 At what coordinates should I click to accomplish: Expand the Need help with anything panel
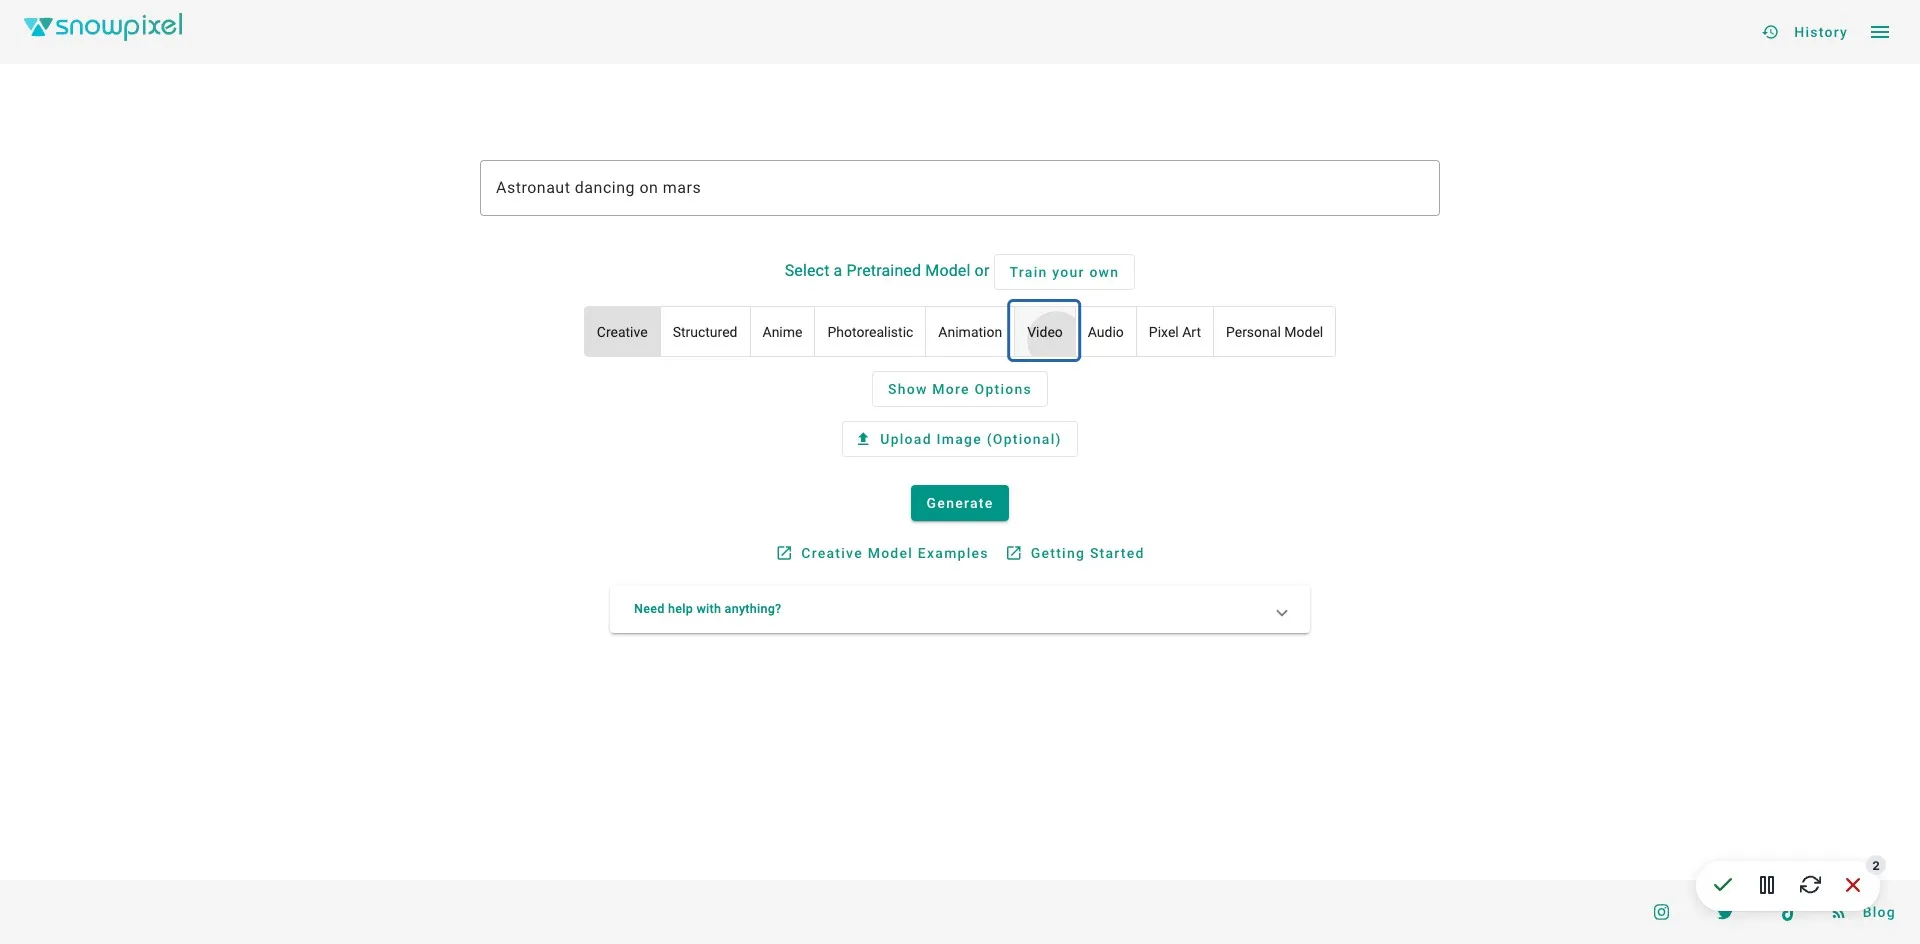coord(960,609)
